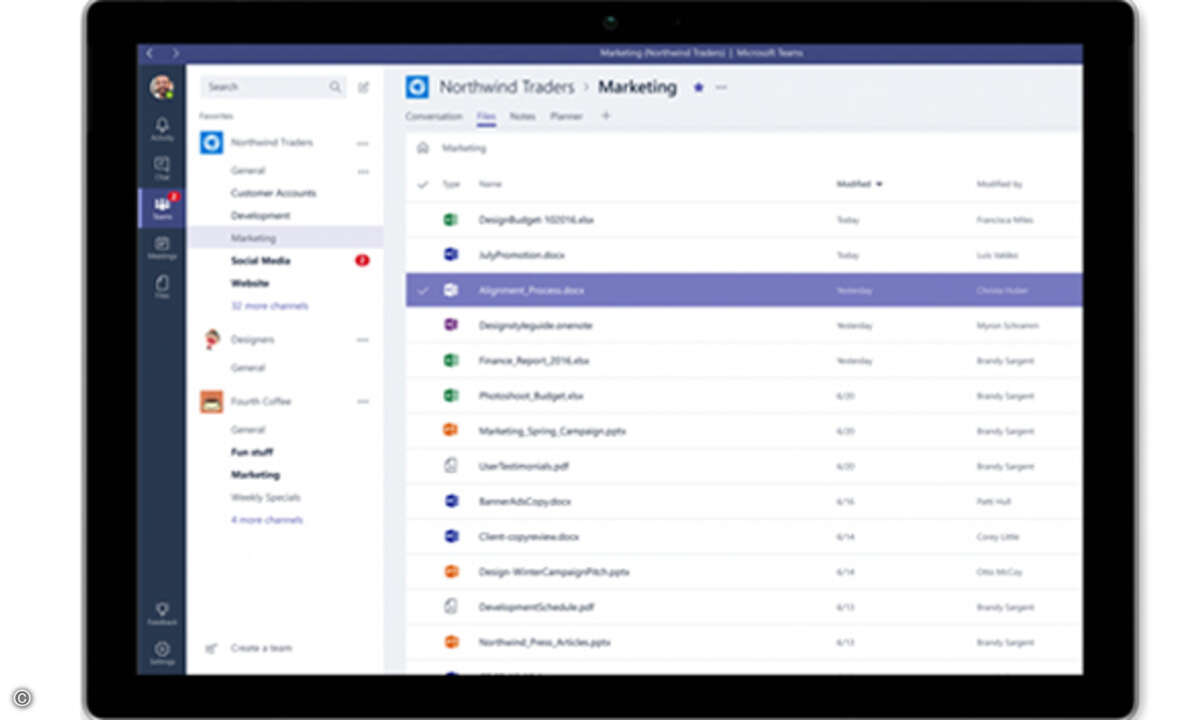The width and height of the screenshot is (1200, 720).
Task: Open Photoshoot_Budget.xlsx file name
Action: [x=531, y=396]
